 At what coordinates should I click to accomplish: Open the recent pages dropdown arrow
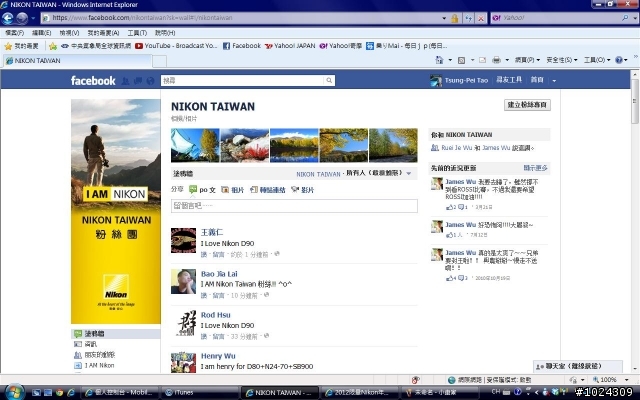point(33,18)
